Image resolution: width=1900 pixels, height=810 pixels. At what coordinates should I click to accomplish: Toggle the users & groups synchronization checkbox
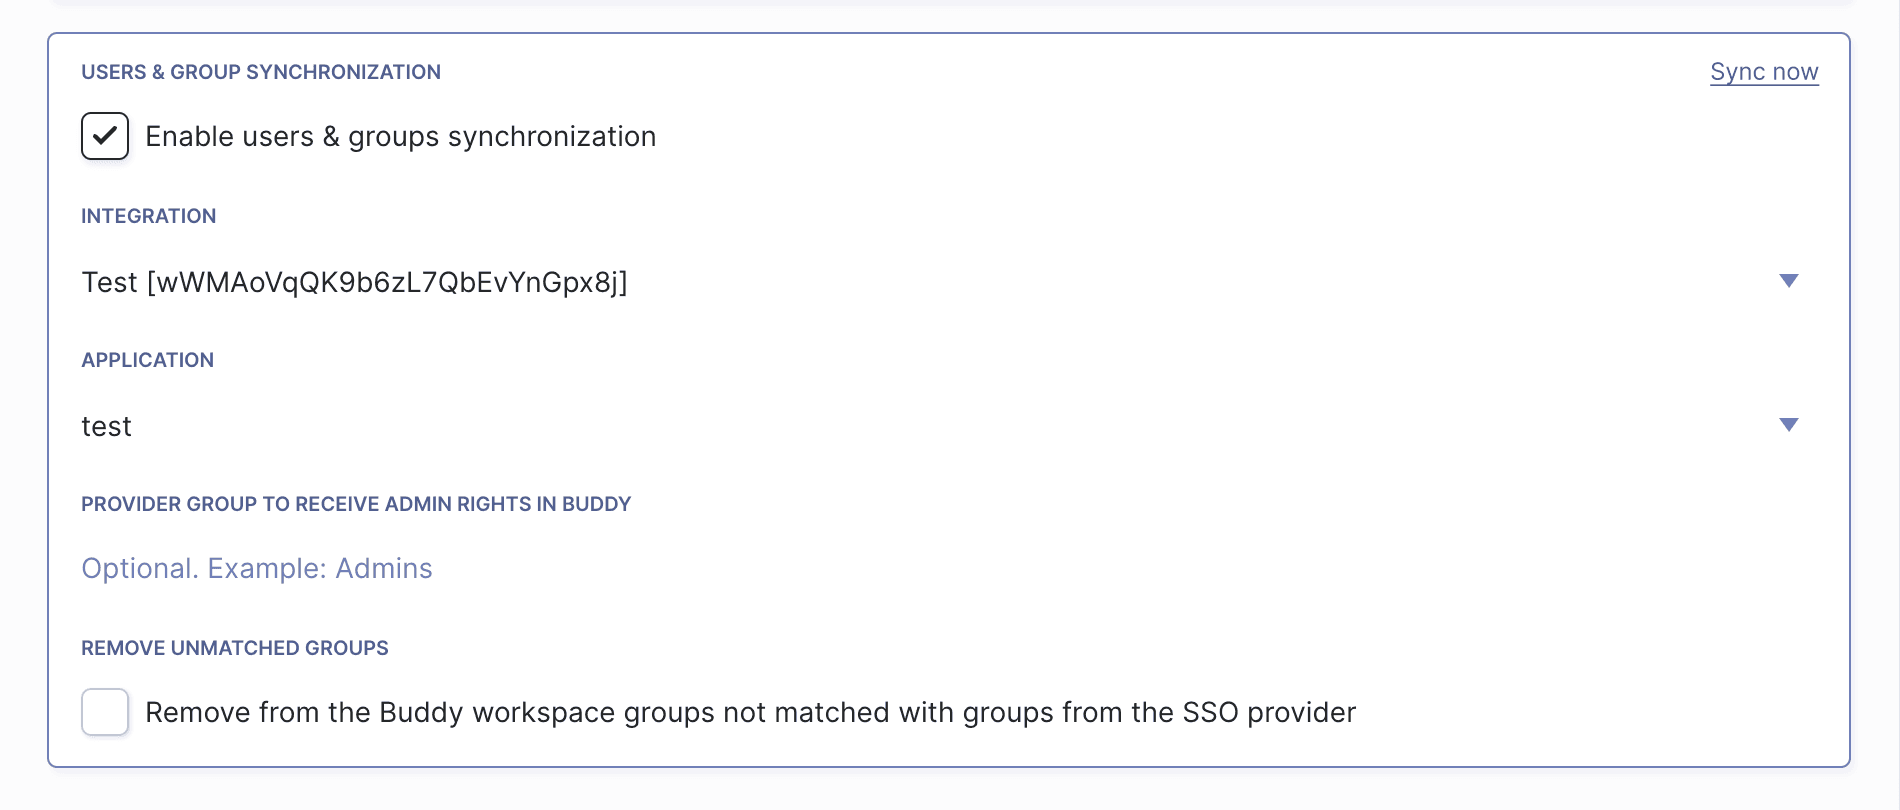pyautogui.click(x=104, y=136)
